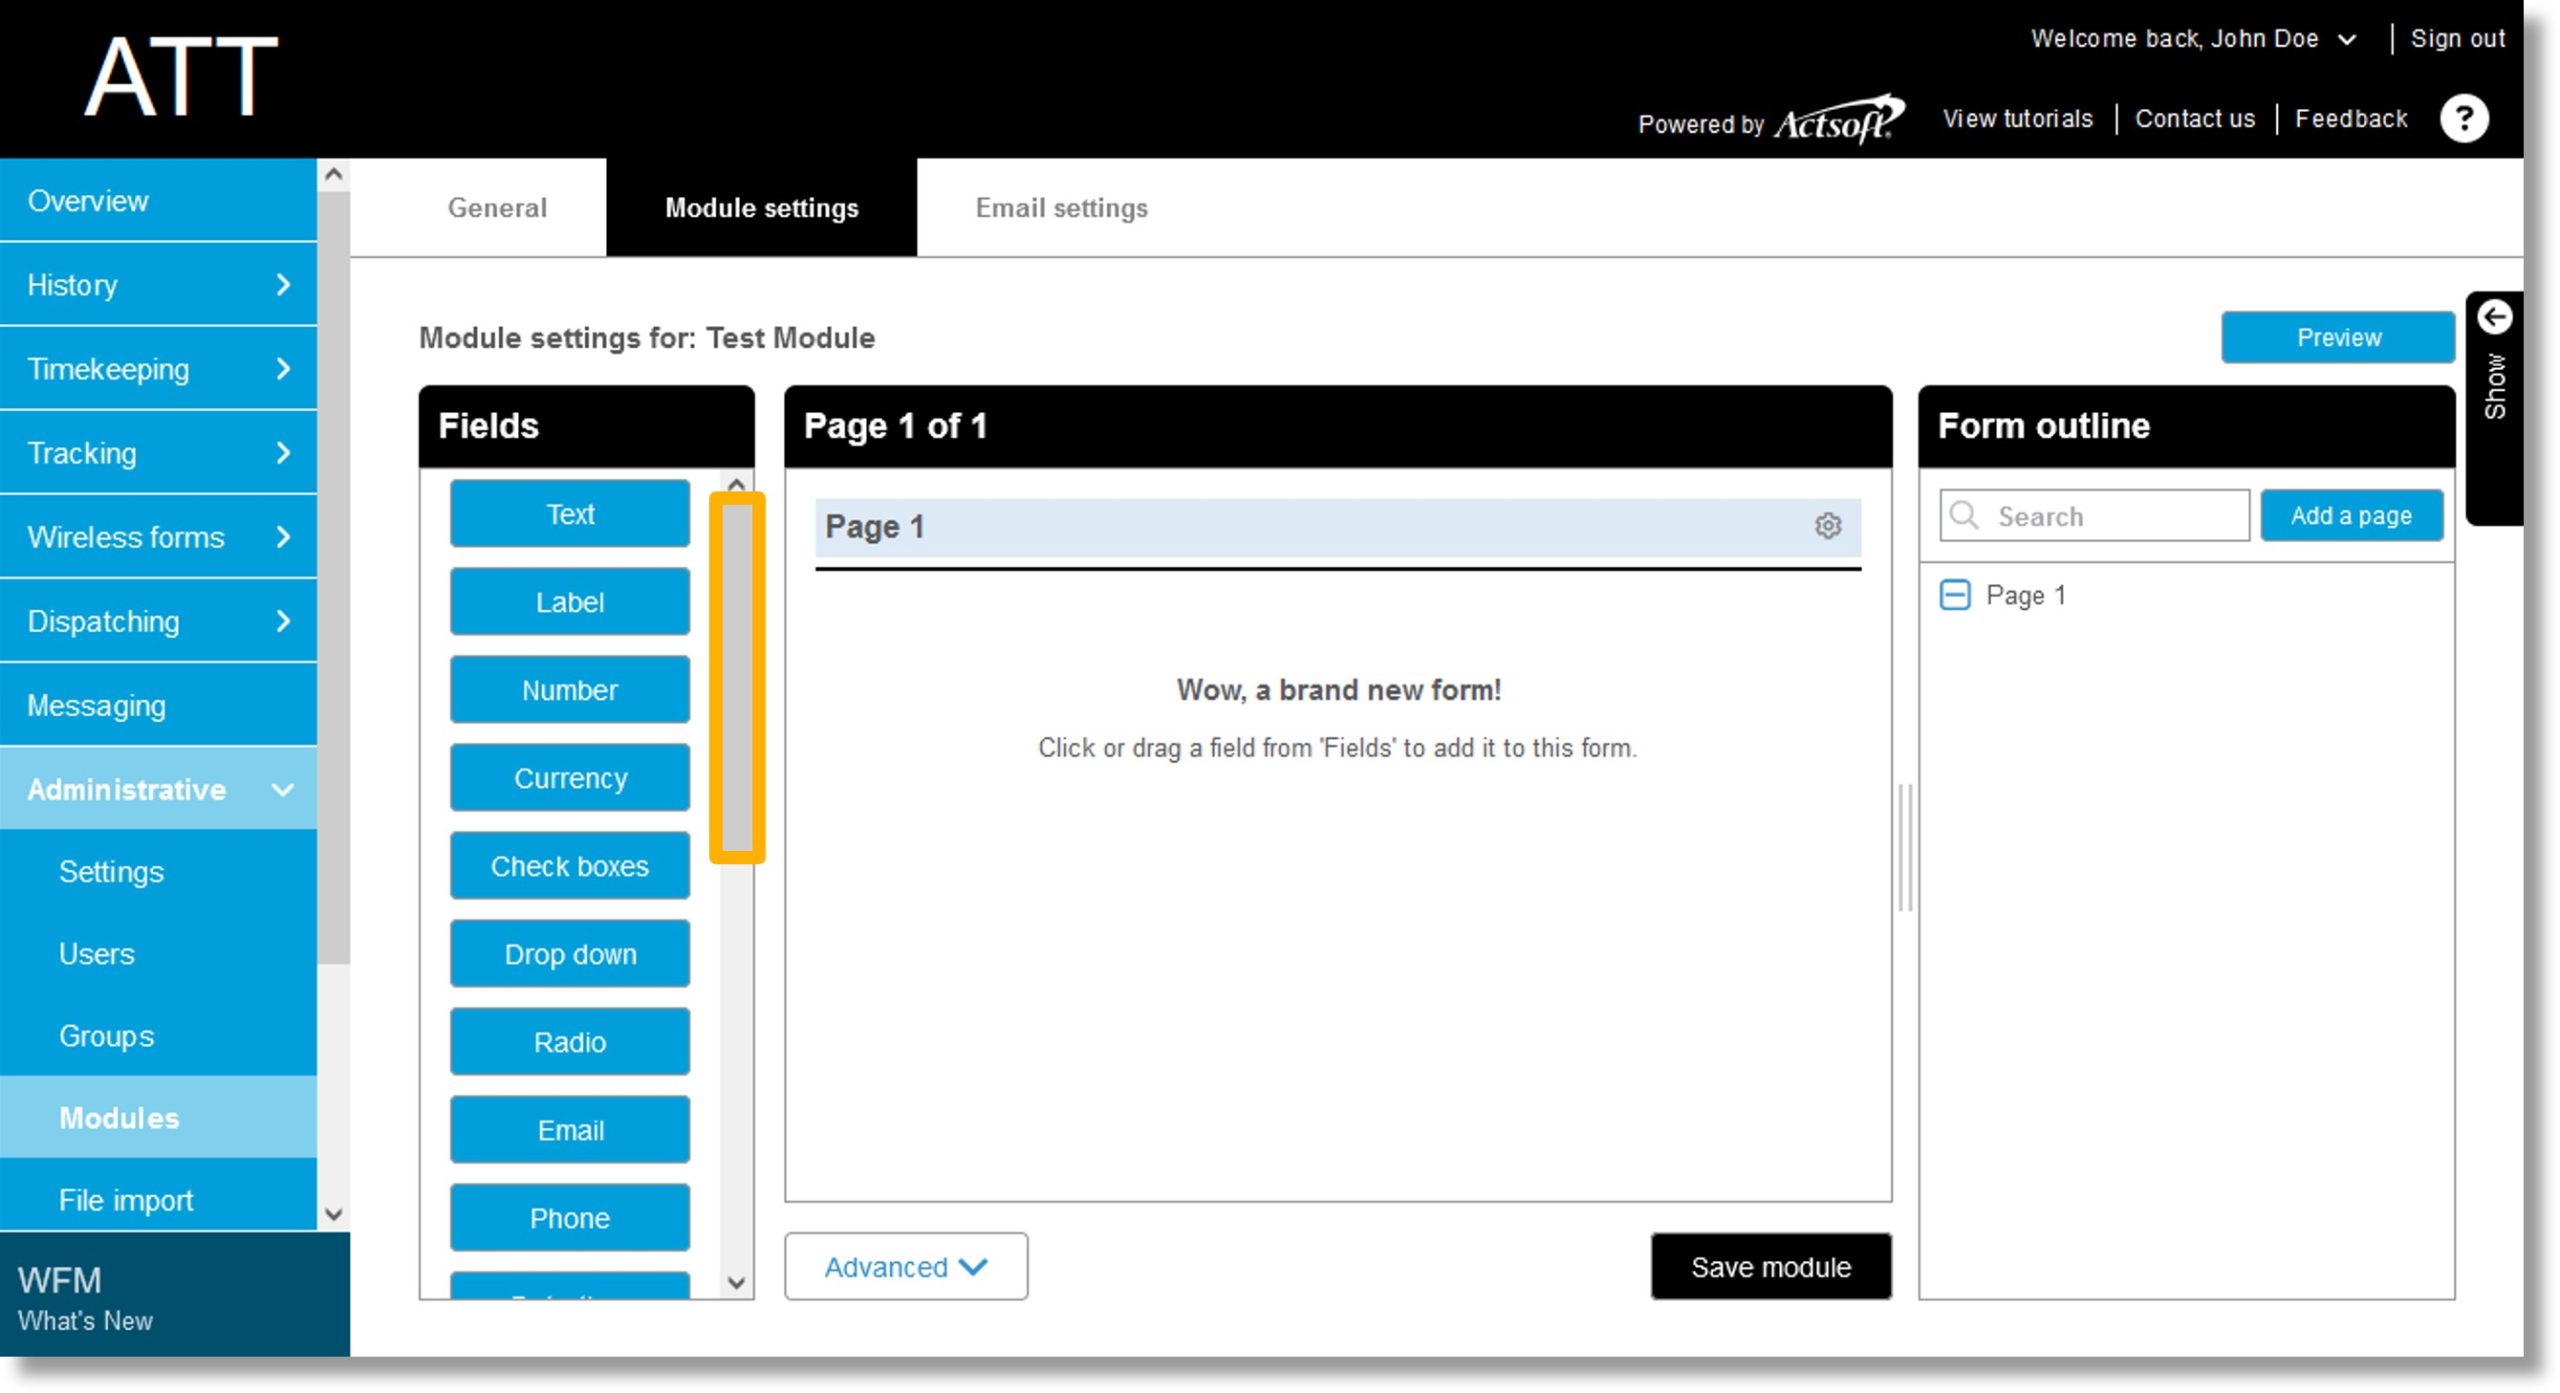Add a Radio field
This screenshot has width=2560, height=1393.
(570, 1042)
